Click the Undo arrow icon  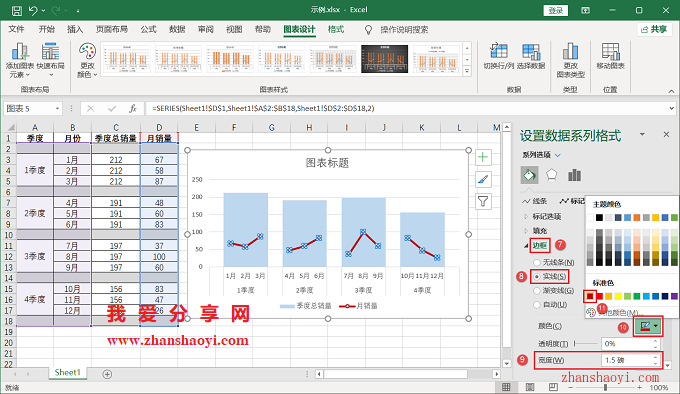pyautogui.click(x=33, y=10)
